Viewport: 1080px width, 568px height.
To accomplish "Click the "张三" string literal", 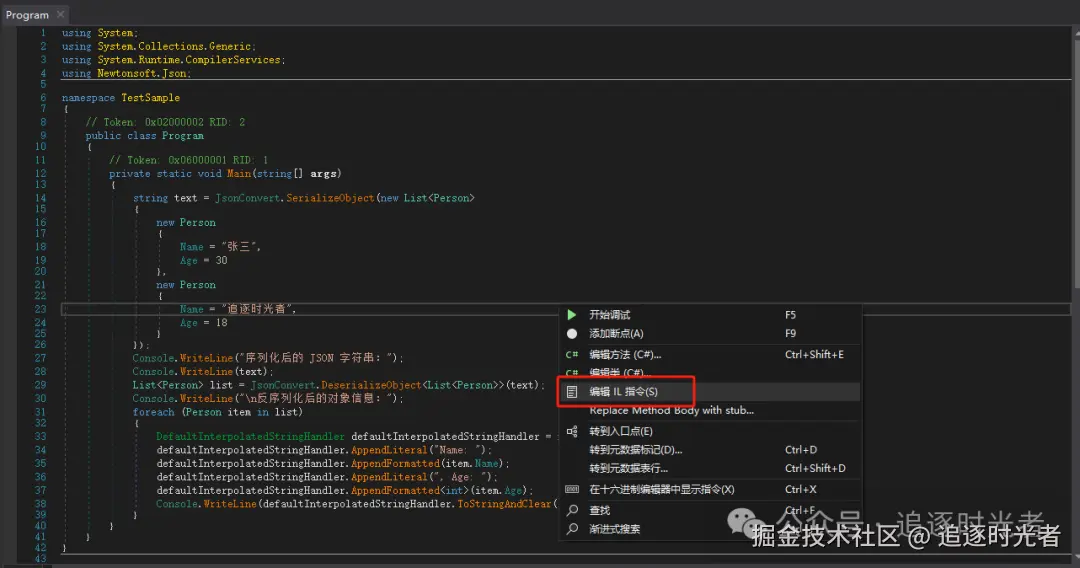I will pyautogui.click(x=240, y=246).
